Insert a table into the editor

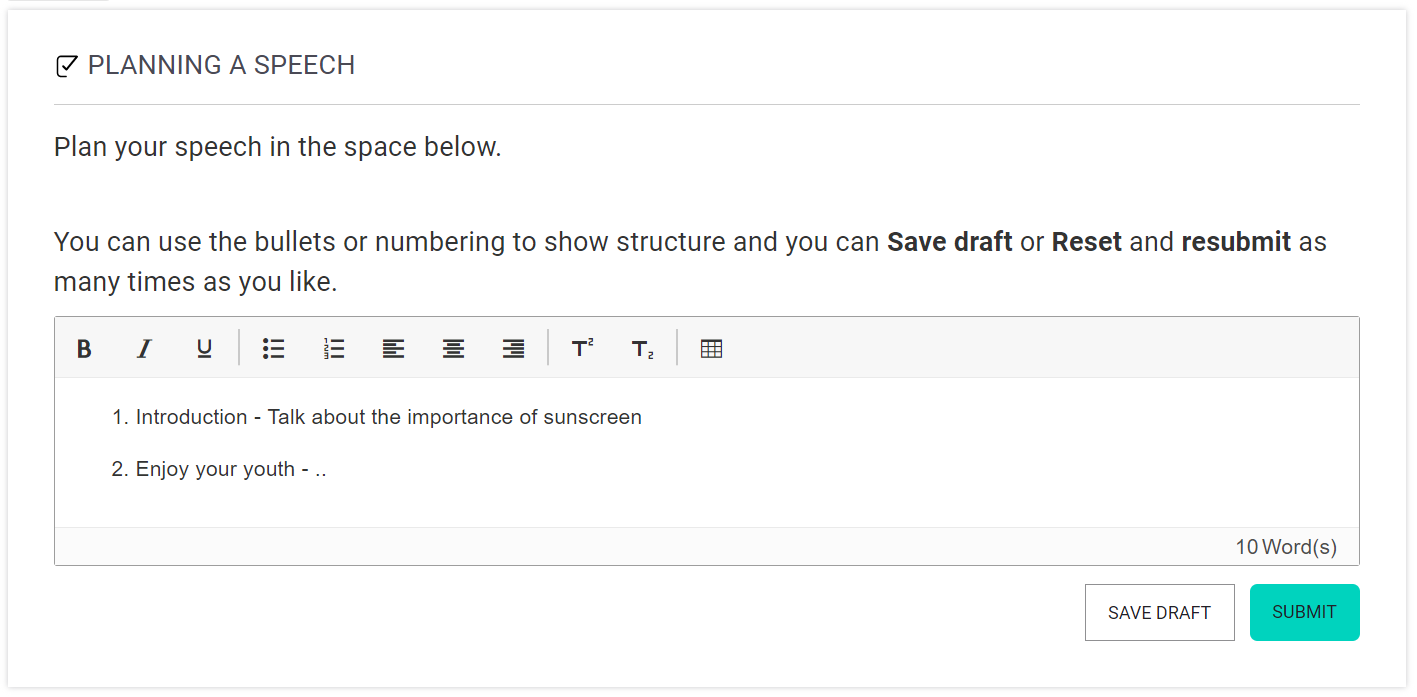coord(711,348)
